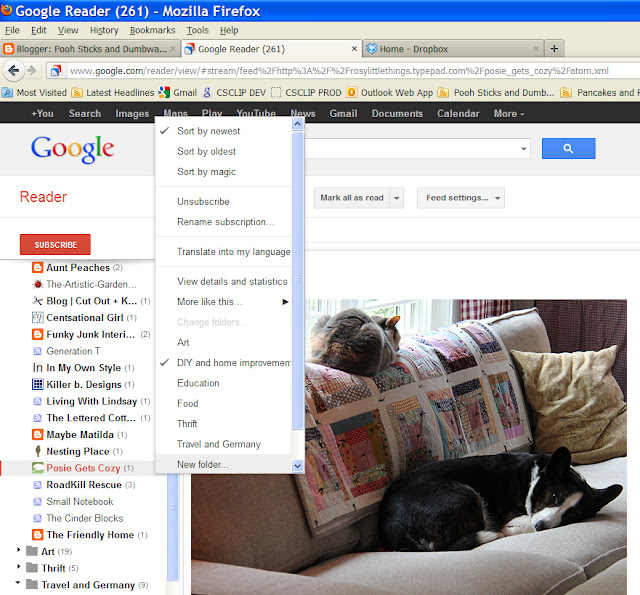Click the Mark all as read button
The image size is (640, 595).
coord(352,198)
